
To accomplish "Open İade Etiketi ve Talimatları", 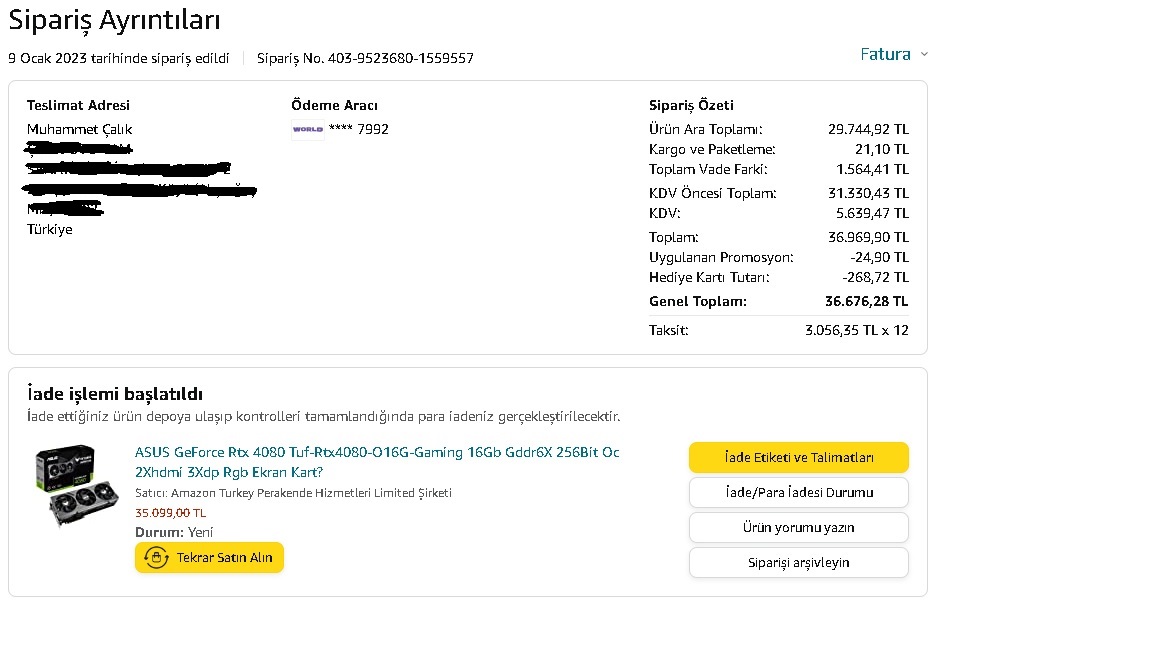I will [798, 457].
